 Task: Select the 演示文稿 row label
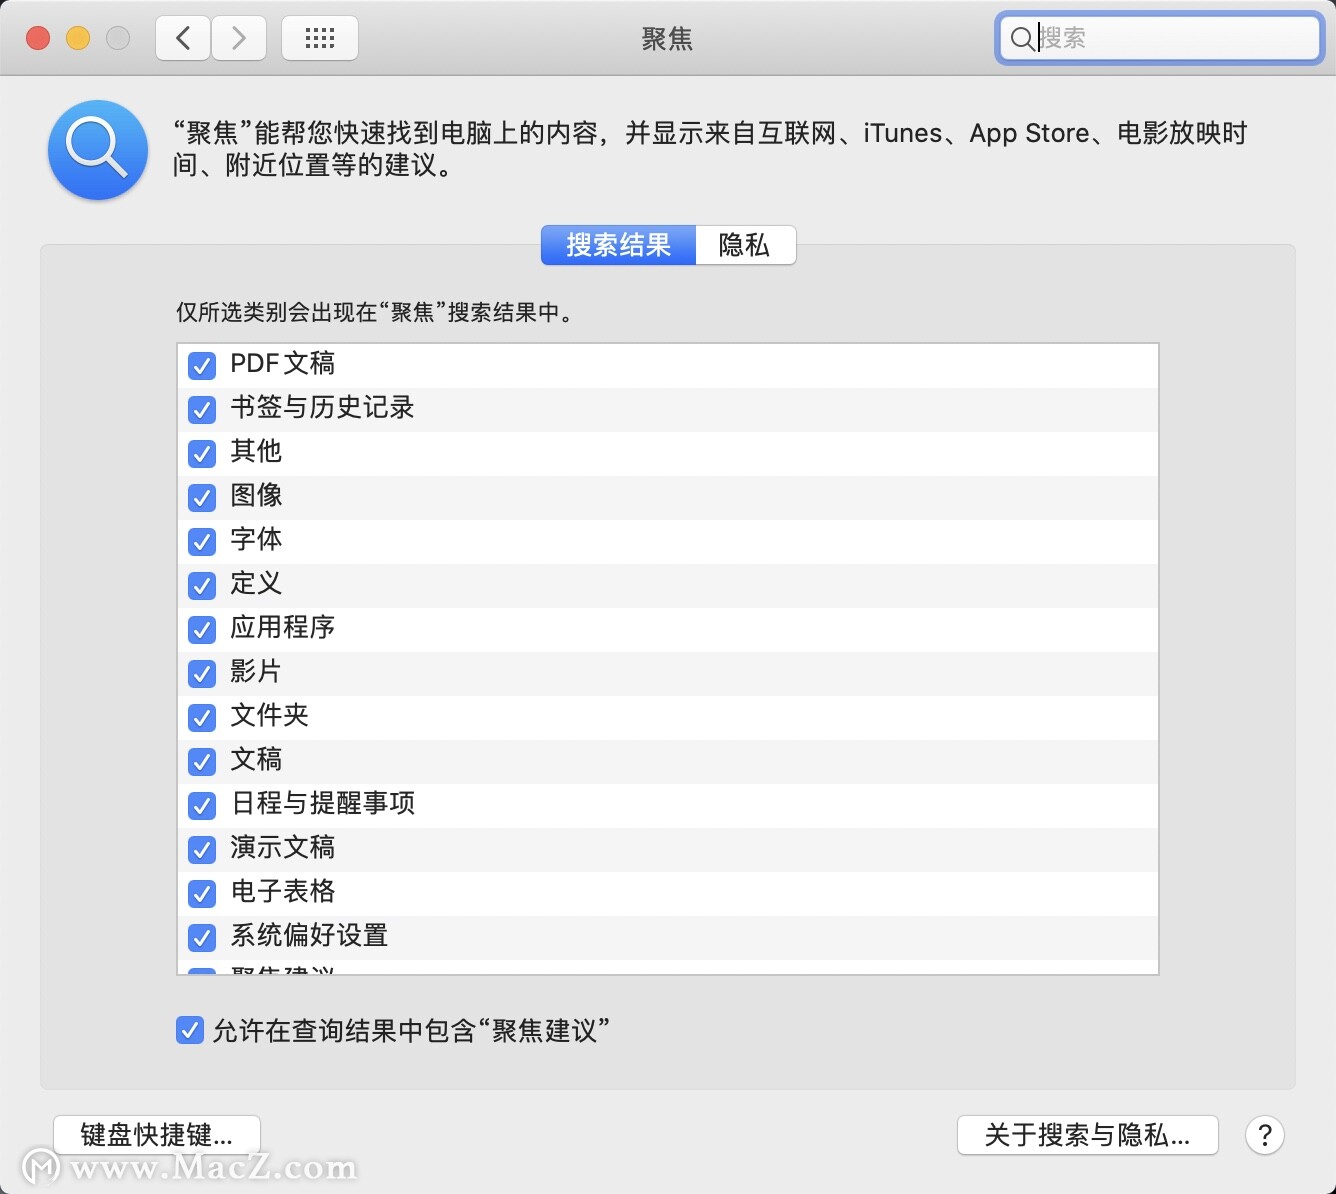pyautogui.click(x=283, y=847)
